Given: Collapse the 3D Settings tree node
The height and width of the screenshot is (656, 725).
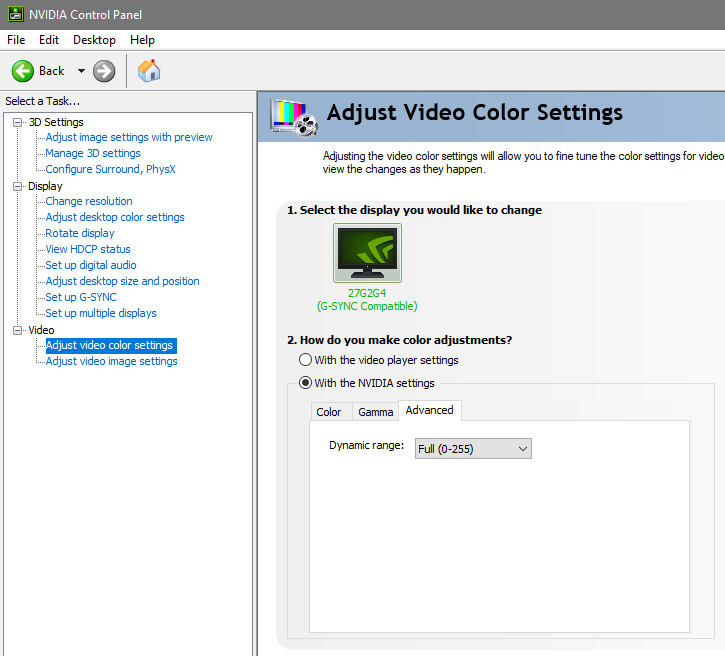Looking at the screenshot, I should click(x=18, y=123).
